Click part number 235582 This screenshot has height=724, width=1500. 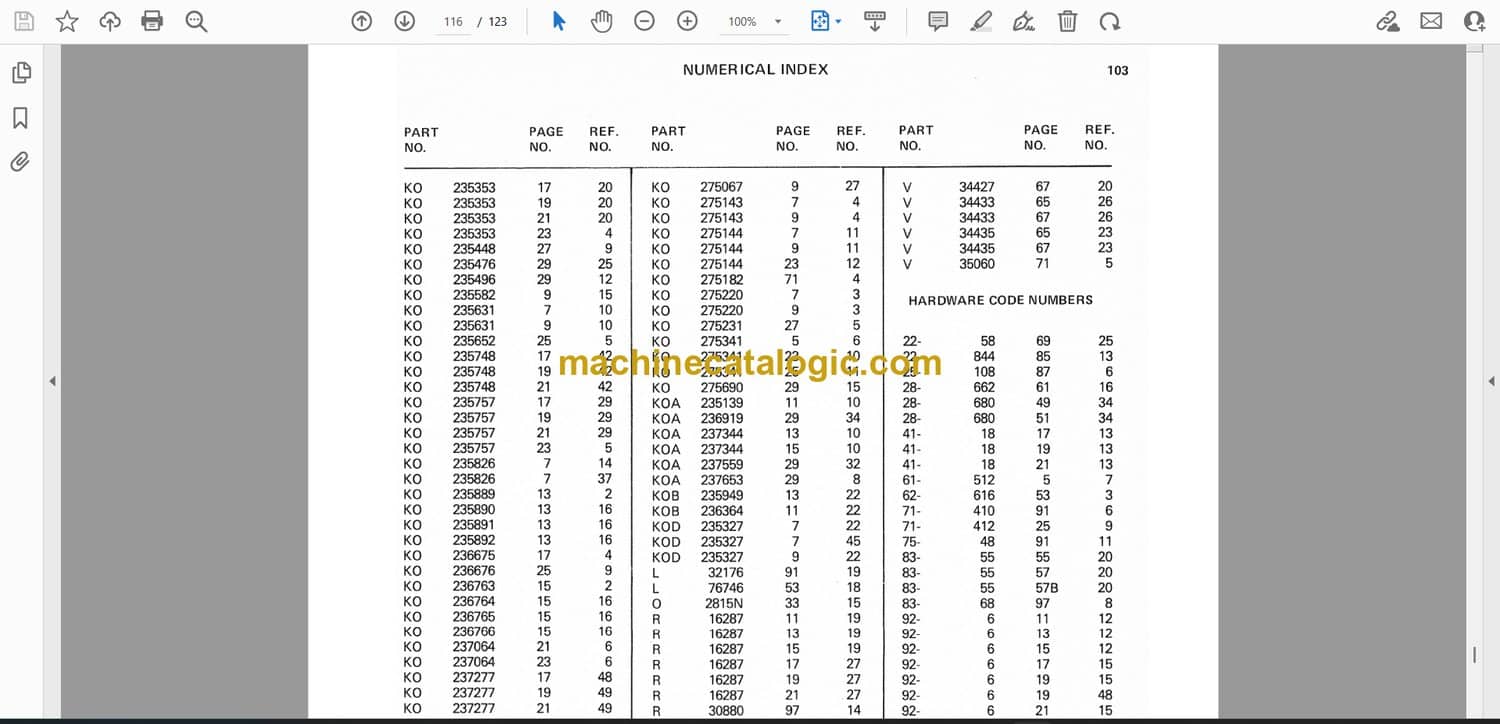[474, 295]
